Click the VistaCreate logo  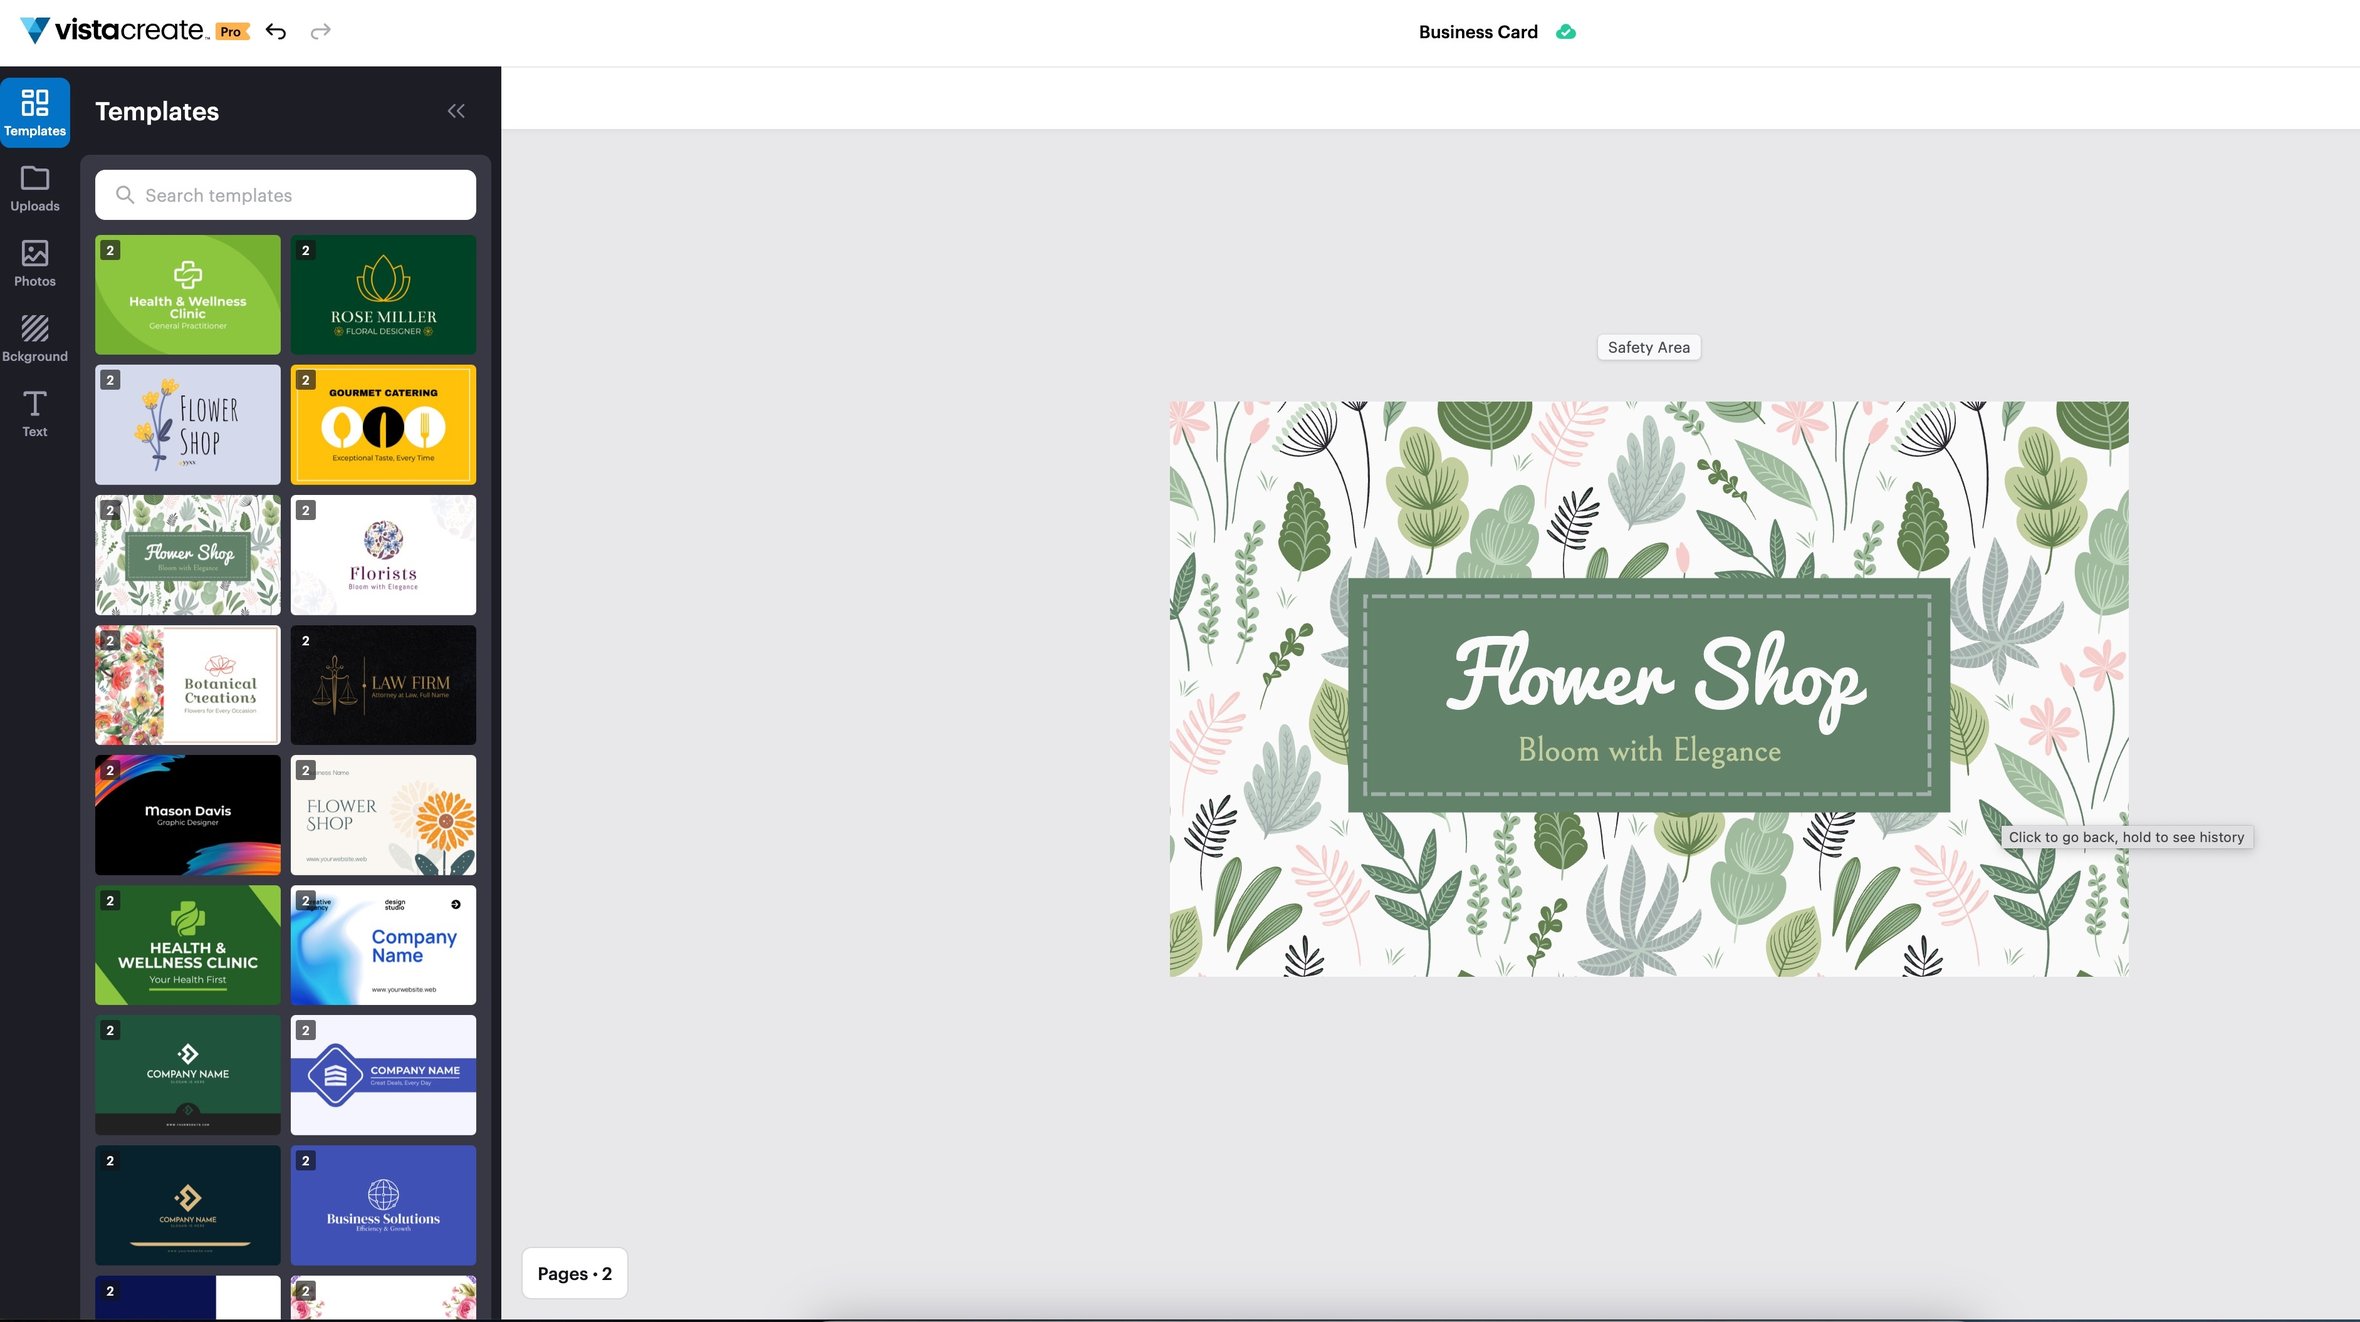point(114,30)
